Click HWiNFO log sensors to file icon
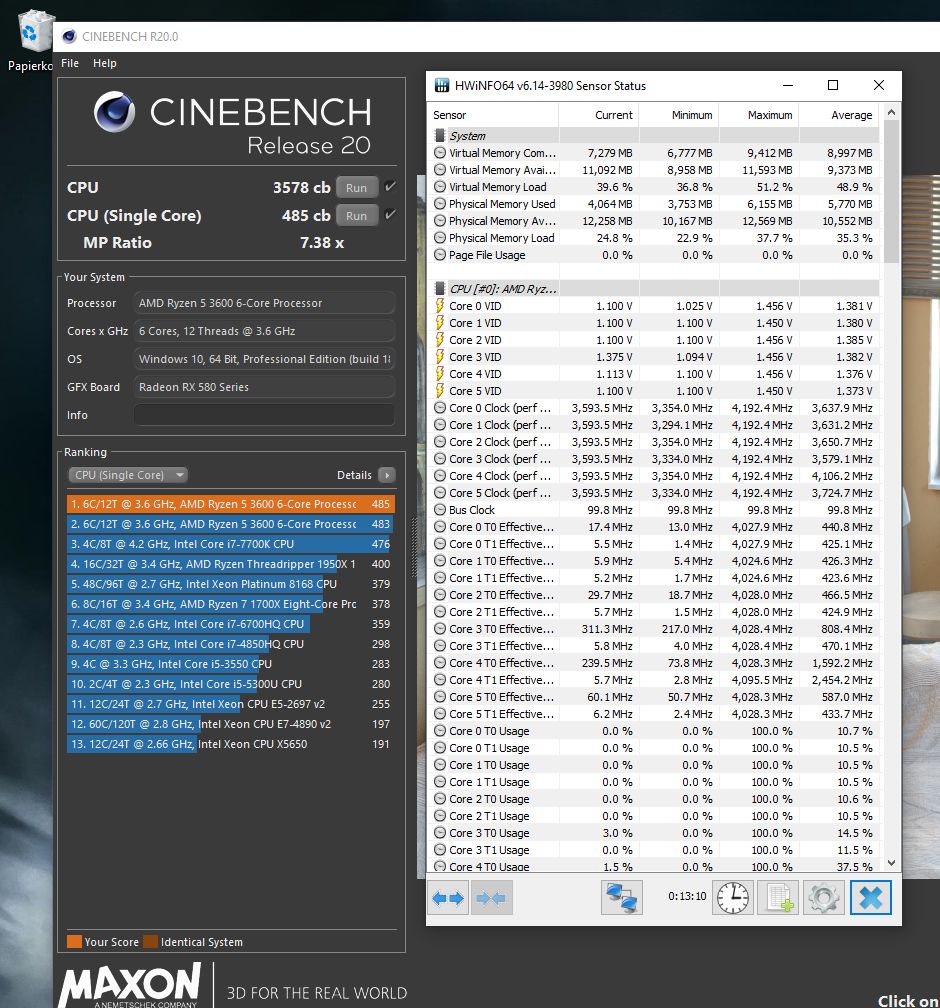The image size is (940, 1008). (778, 897)
